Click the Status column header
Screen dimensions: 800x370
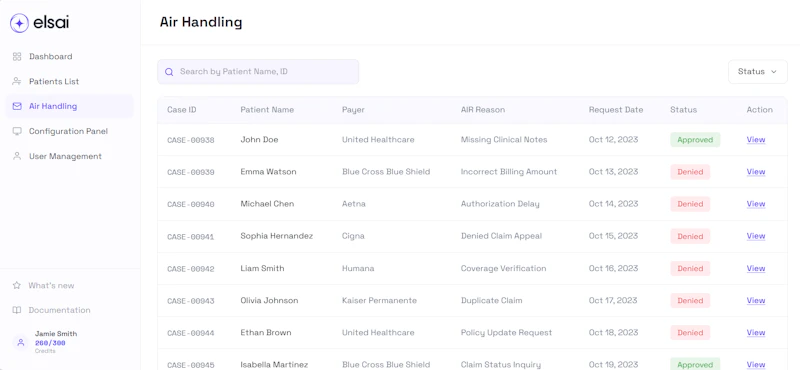[683, 110]
